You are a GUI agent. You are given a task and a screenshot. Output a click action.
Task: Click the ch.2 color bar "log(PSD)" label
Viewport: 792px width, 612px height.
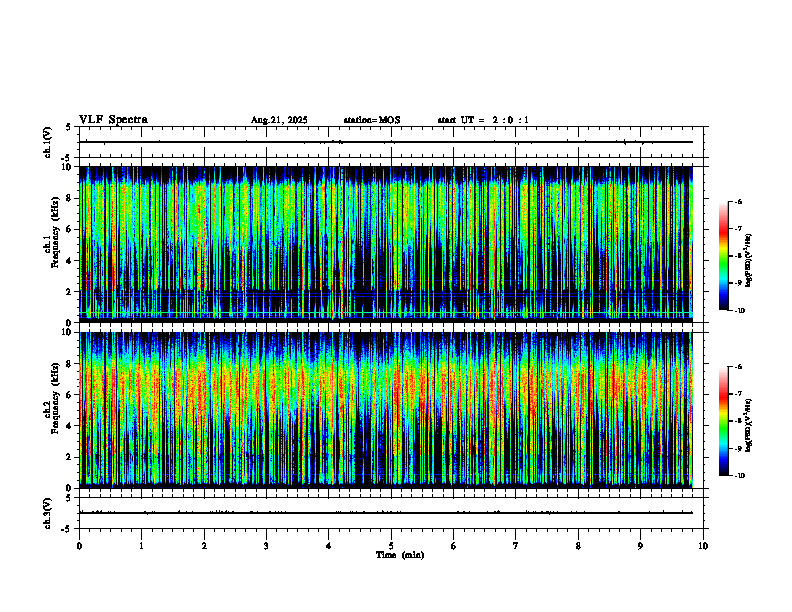pos(749,426)
